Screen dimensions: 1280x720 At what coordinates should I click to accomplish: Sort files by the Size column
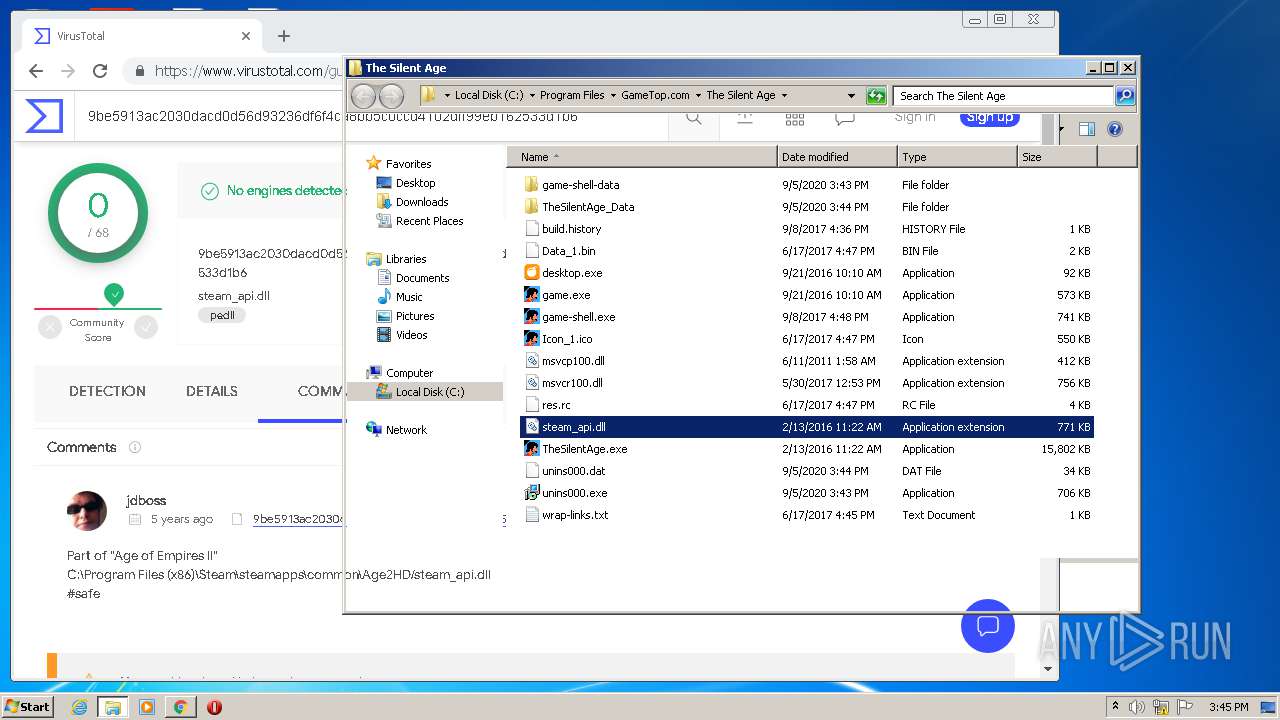click(1057, 157)
